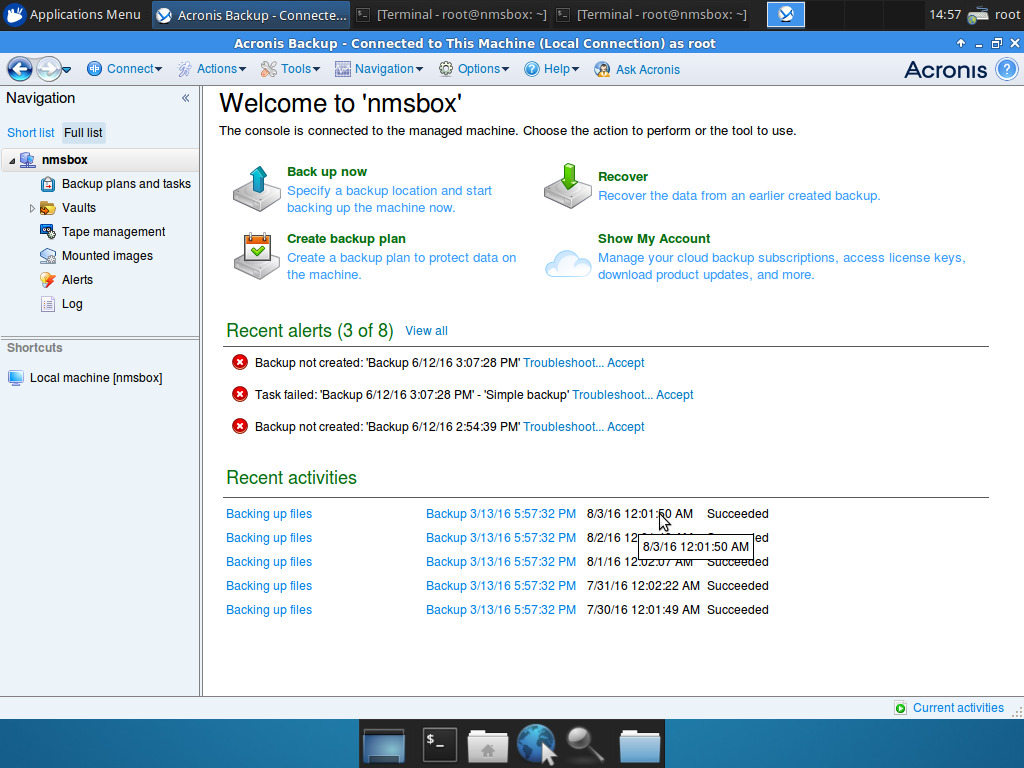
Task: Click the clock showing 14:57
Action: [x=944, y=14]
